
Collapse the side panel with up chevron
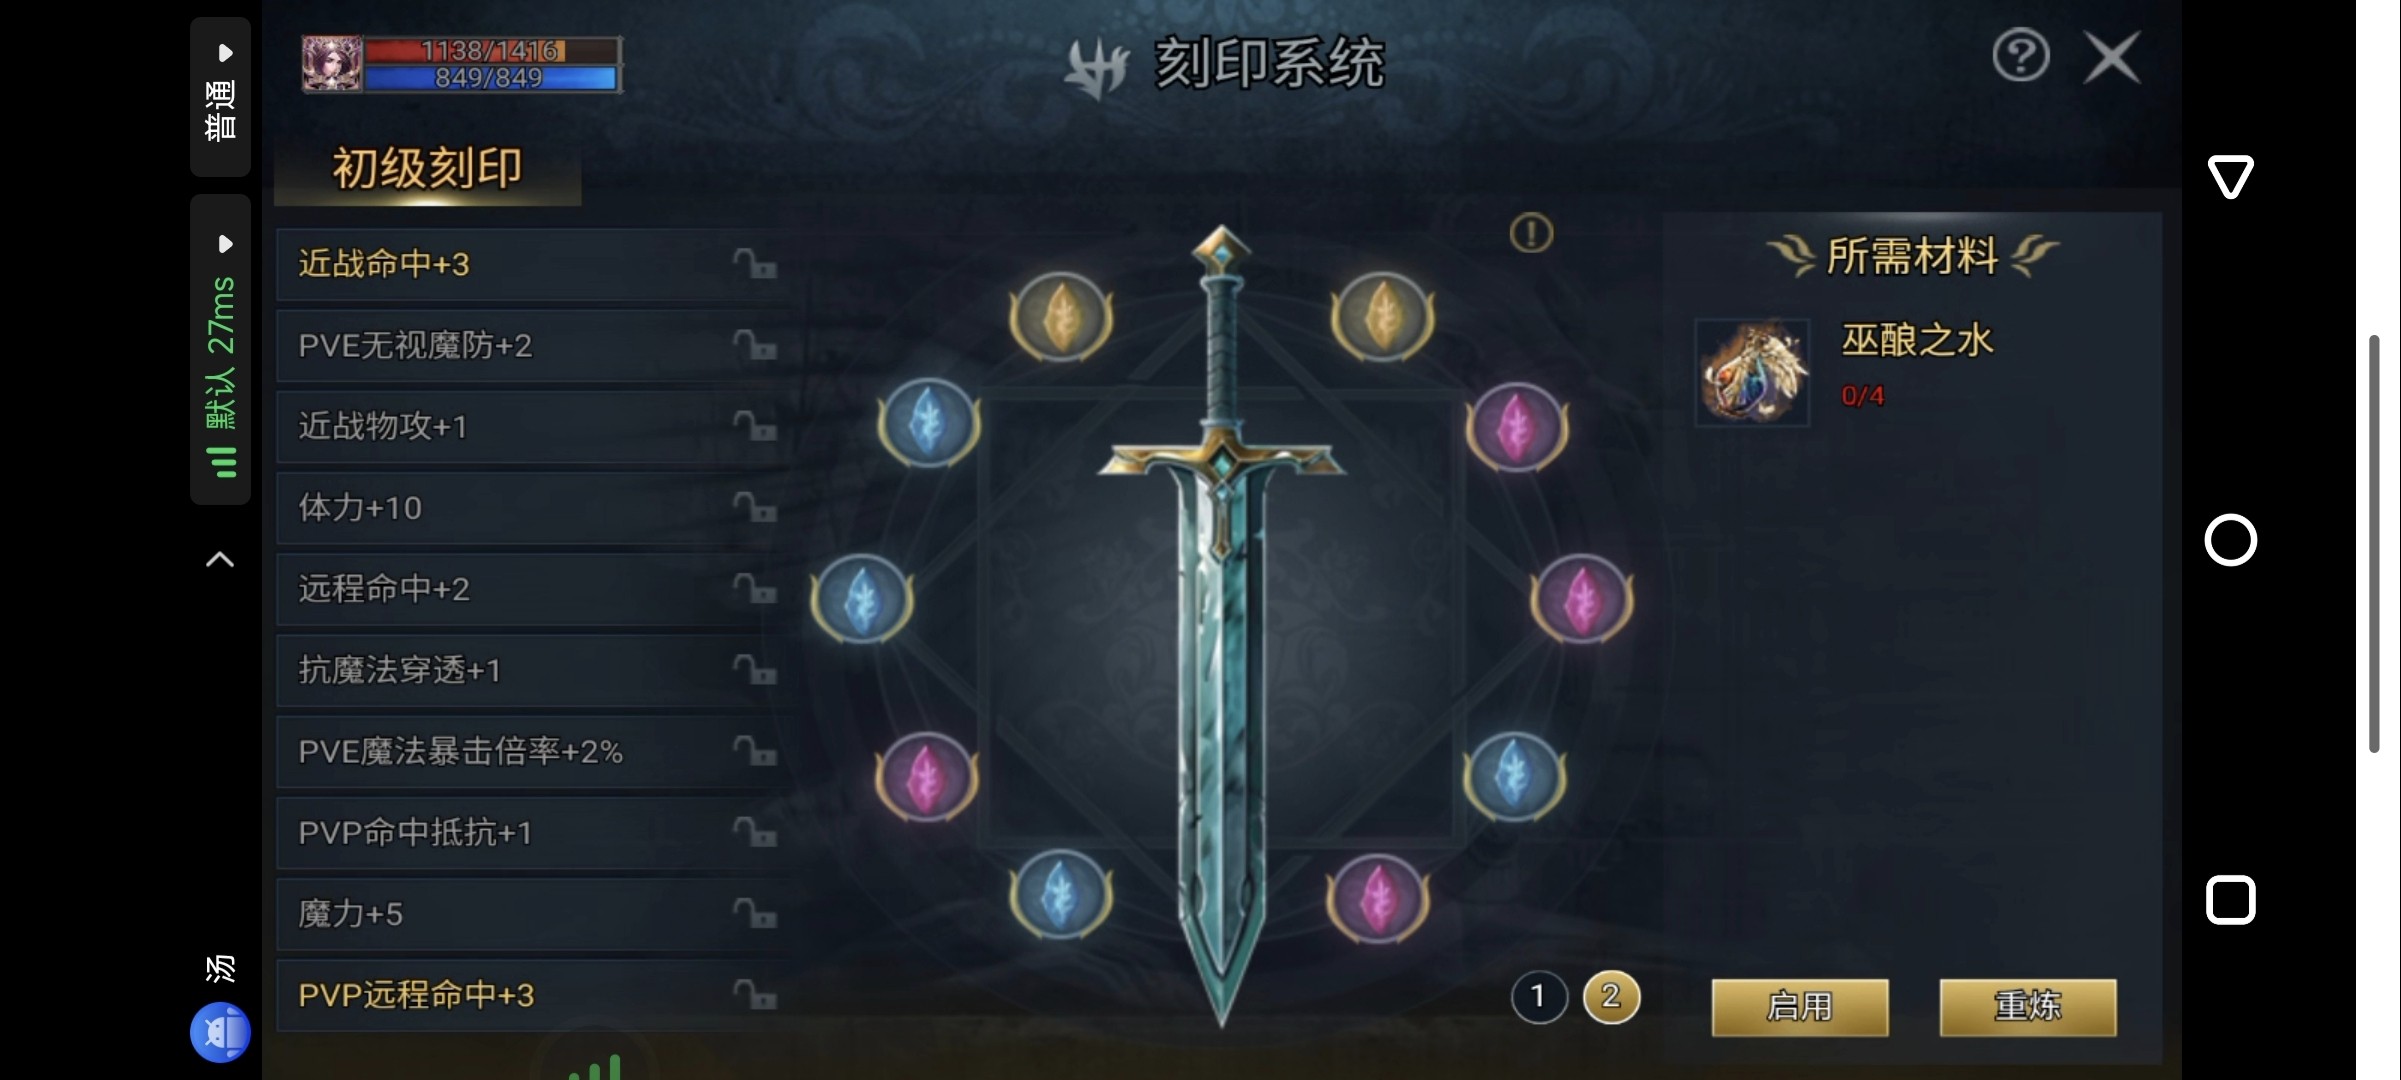(x=220, y=560)
